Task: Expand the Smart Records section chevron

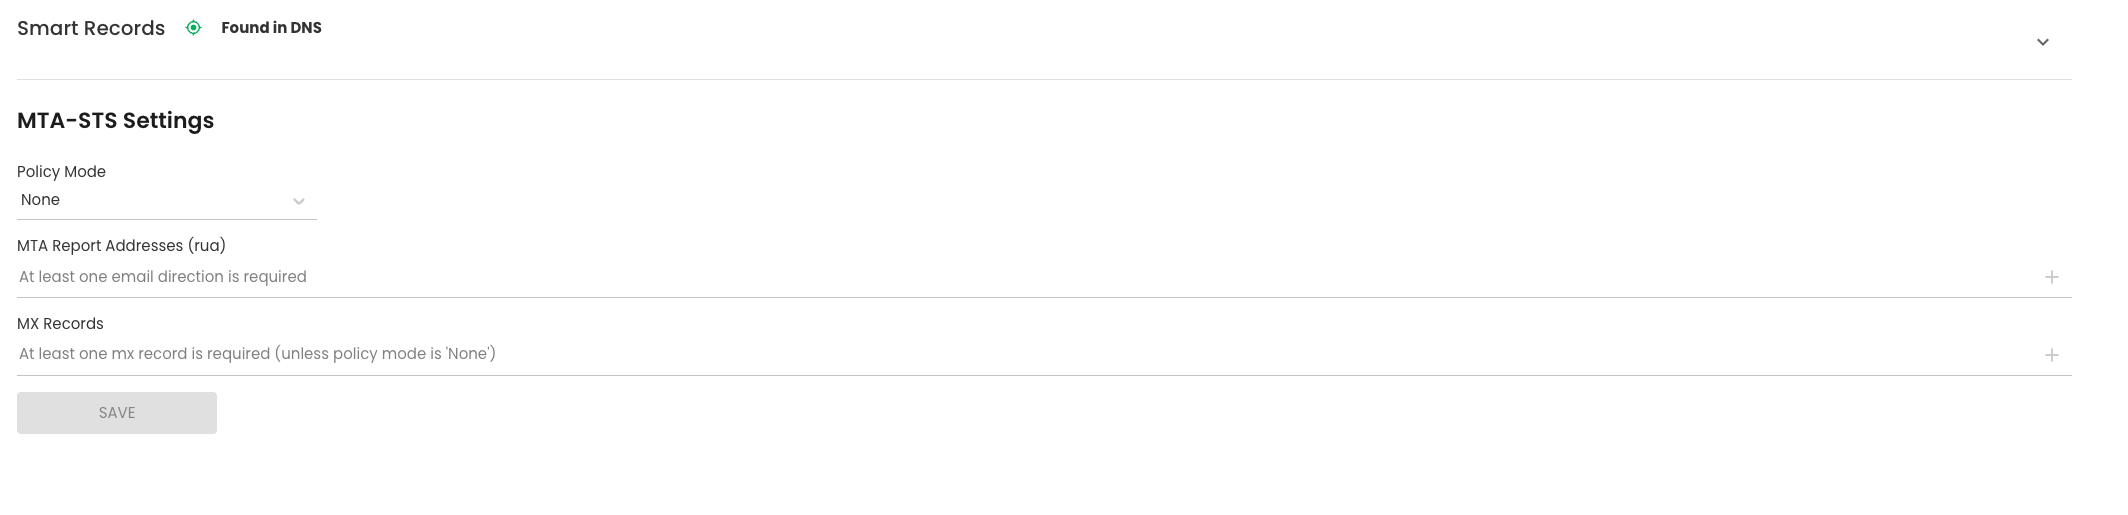Action: coord(2043,42)
